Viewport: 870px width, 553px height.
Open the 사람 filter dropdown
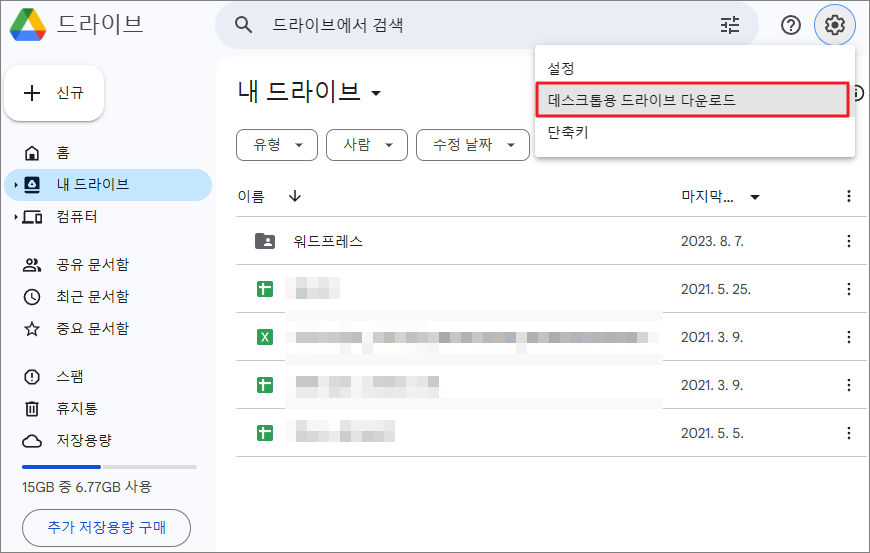pyautogui.click(x=367, y=145)
